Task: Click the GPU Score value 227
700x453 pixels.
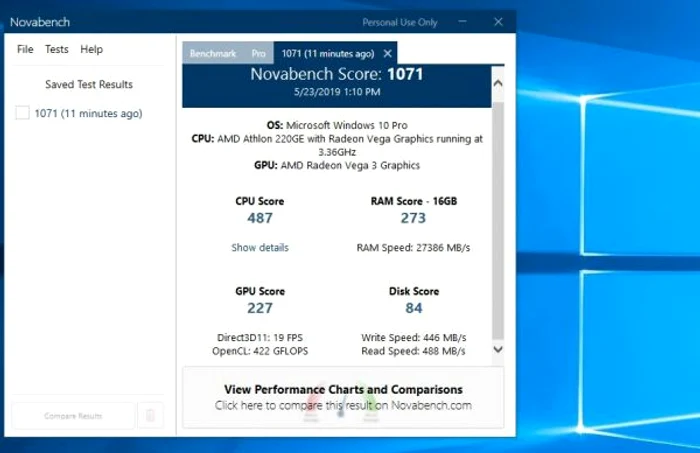Action: [260, 308]
